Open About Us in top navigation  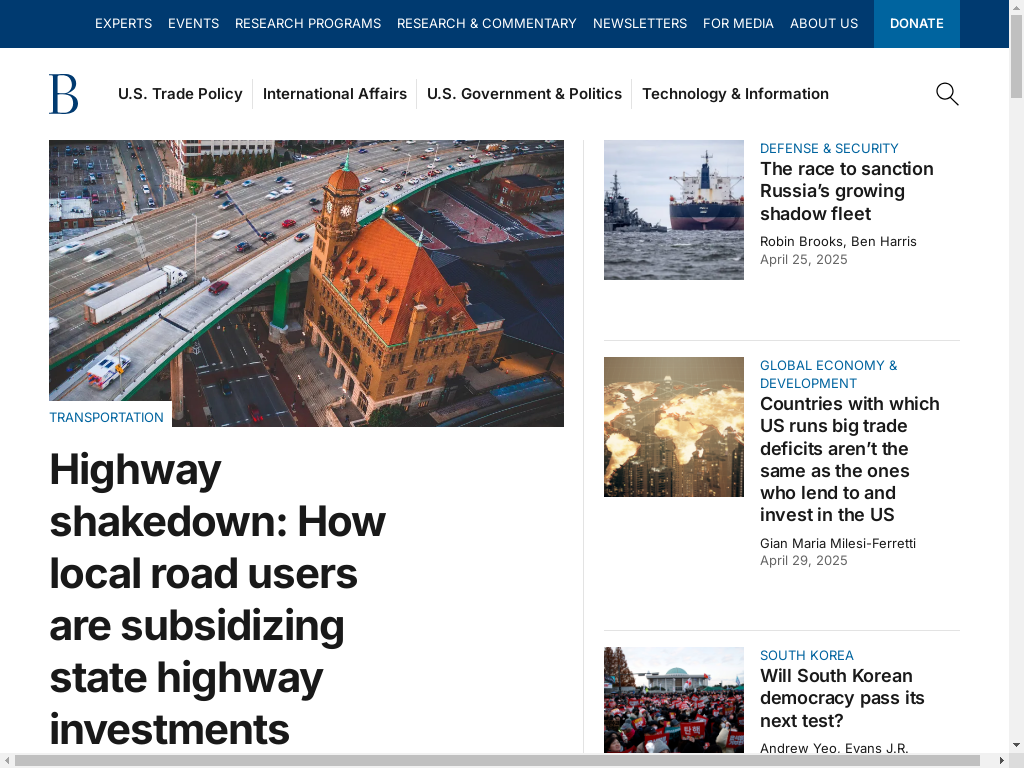[824, 24]
